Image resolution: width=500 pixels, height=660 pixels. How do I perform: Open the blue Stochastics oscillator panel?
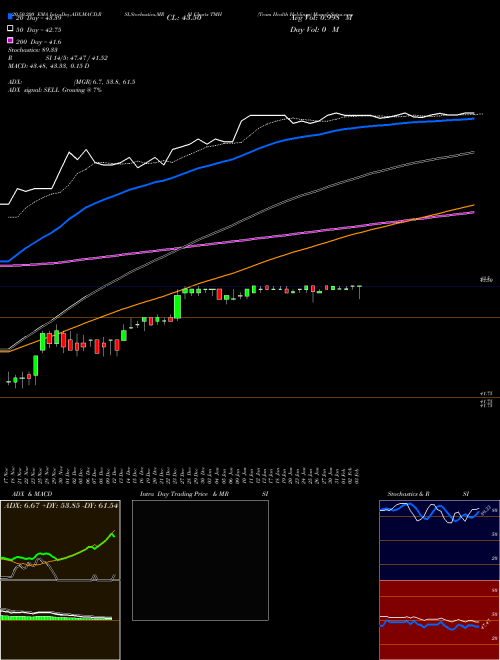click(x=439, y=540)
